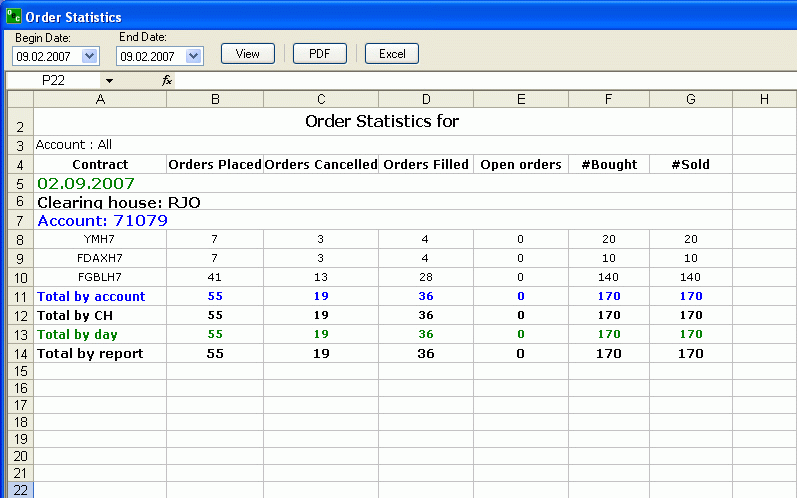Viewport: 797px width, 498px height.
Task: Select column D header
Action: pyautogui.click(x=426, y=98)
